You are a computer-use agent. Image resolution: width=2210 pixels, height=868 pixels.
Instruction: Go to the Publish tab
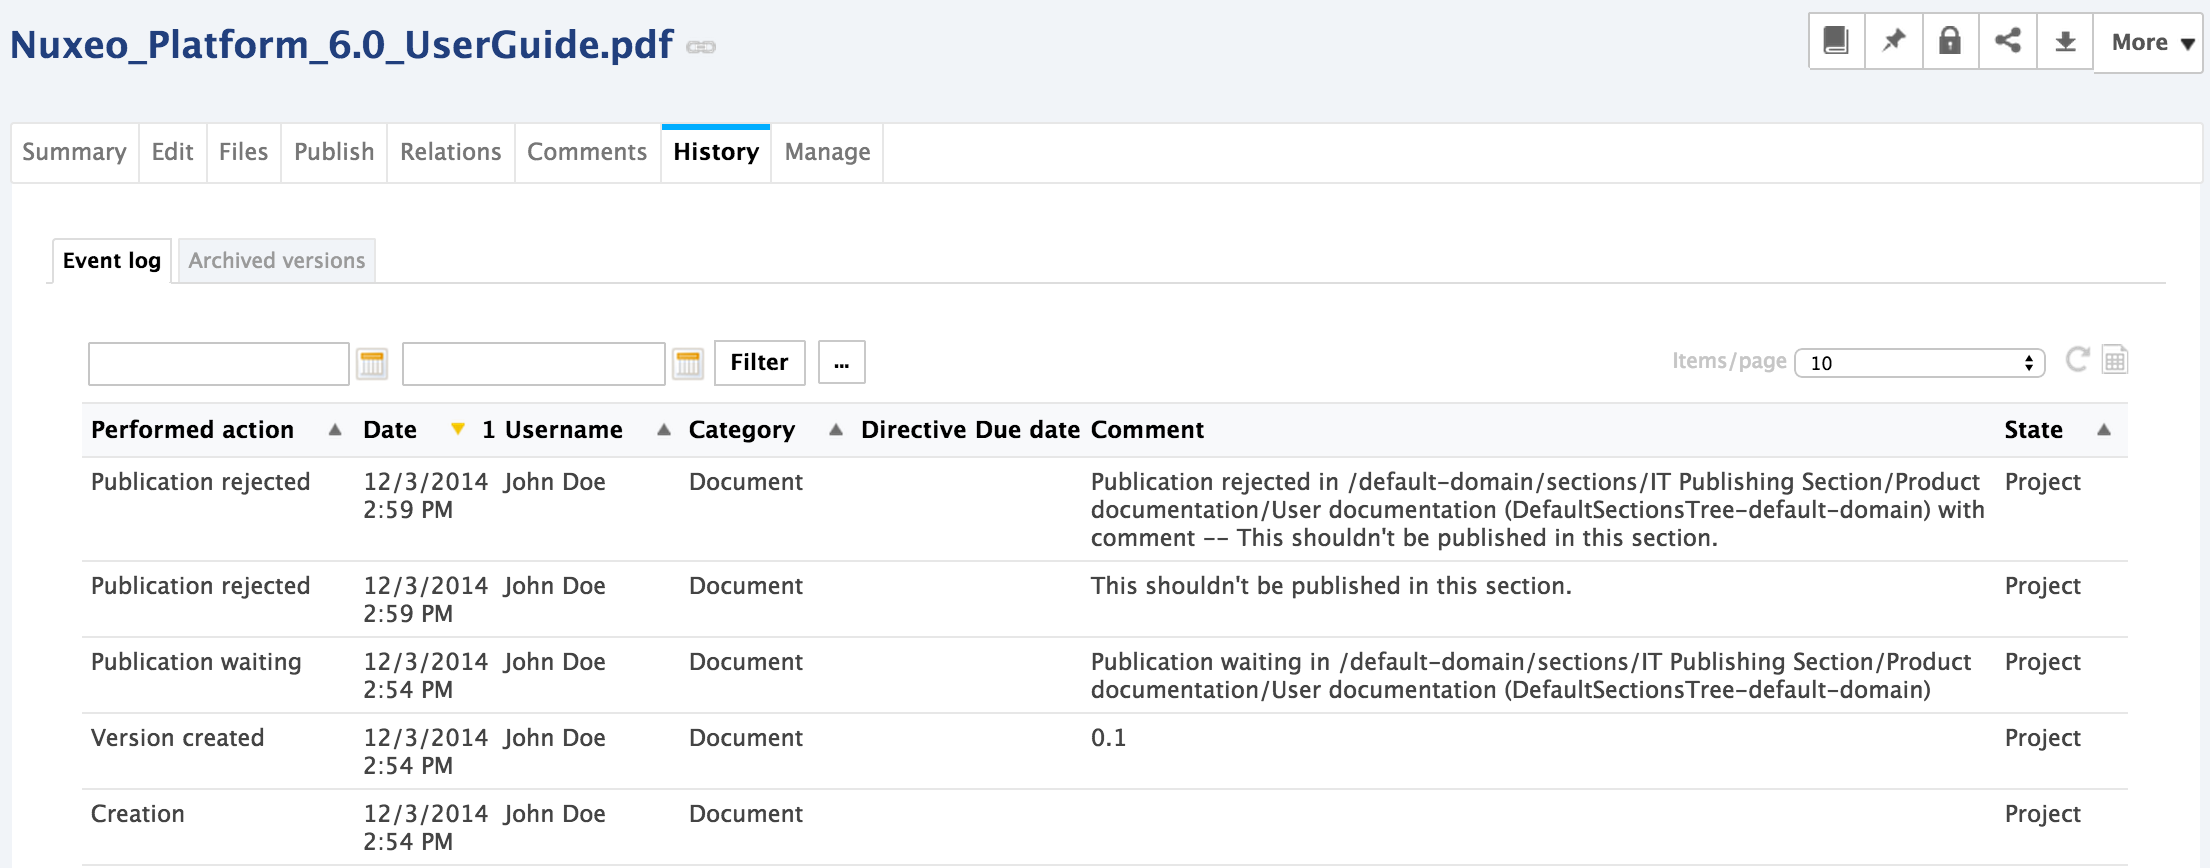(334, 152)
